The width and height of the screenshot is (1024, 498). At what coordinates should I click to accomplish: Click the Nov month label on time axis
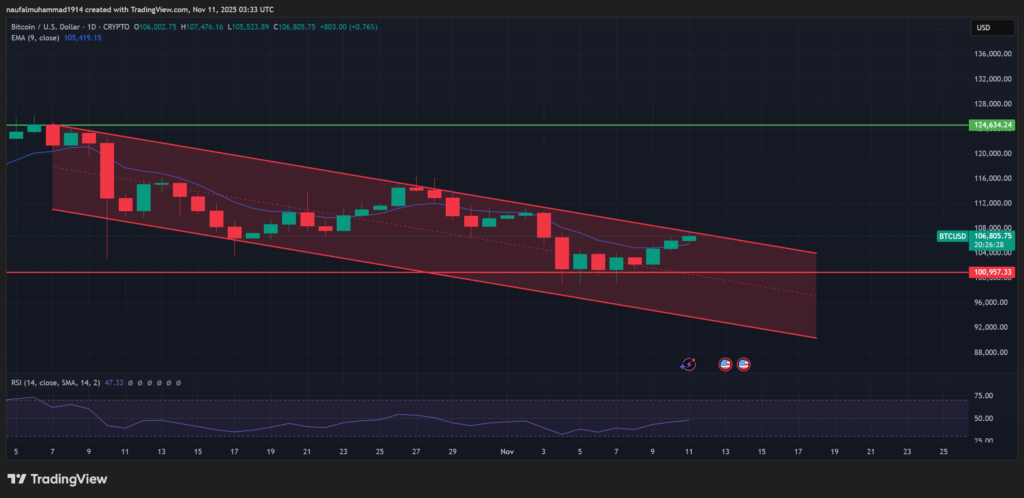(x=507, y=452)
